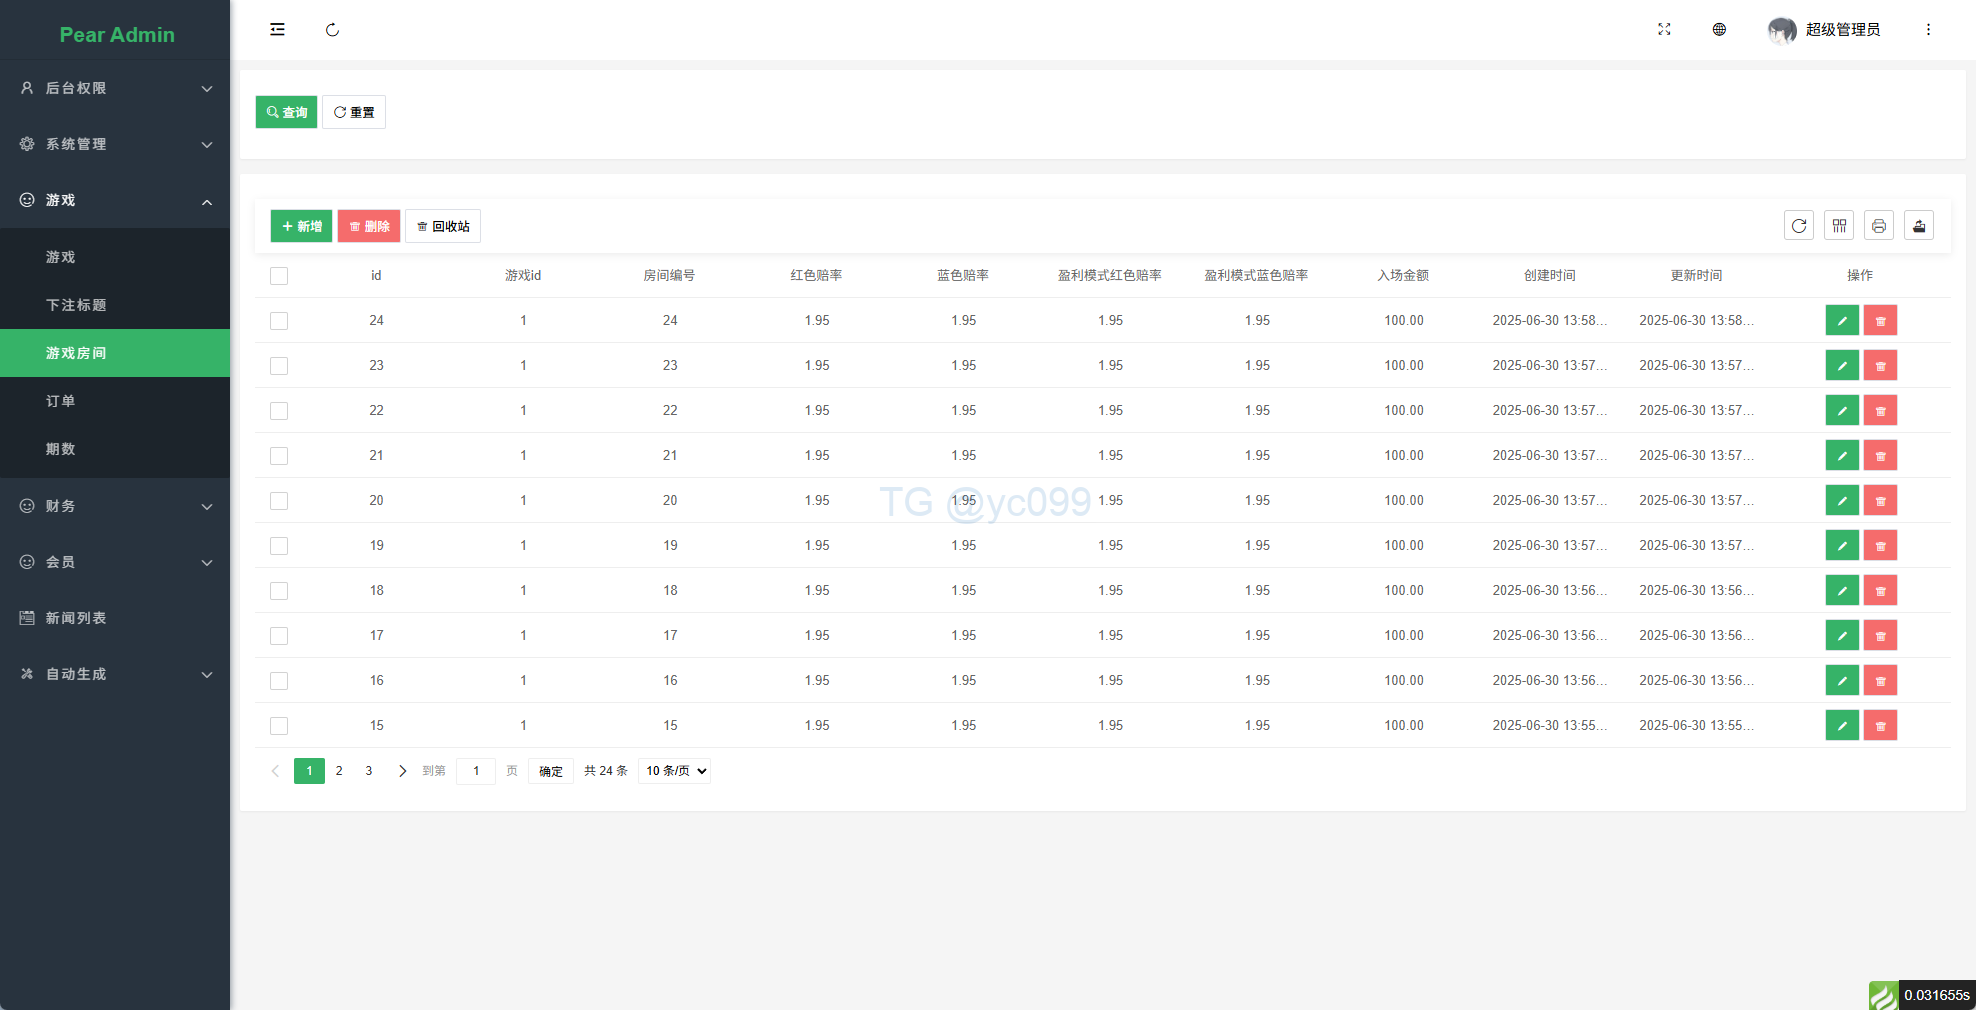Collapse the sidebar with the menu fold icon
Viewport: 1976px width, 1010px height.
[x=277, y=30]
